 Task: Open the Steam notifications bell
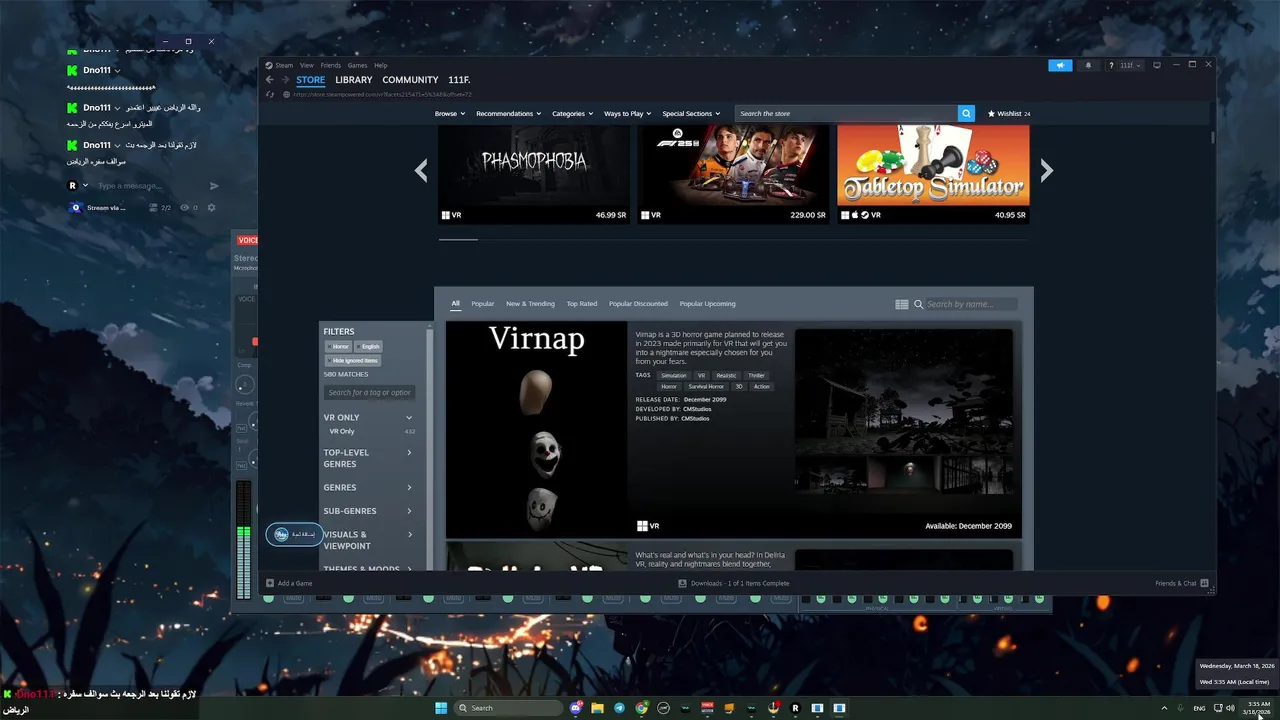point(1088,65)
